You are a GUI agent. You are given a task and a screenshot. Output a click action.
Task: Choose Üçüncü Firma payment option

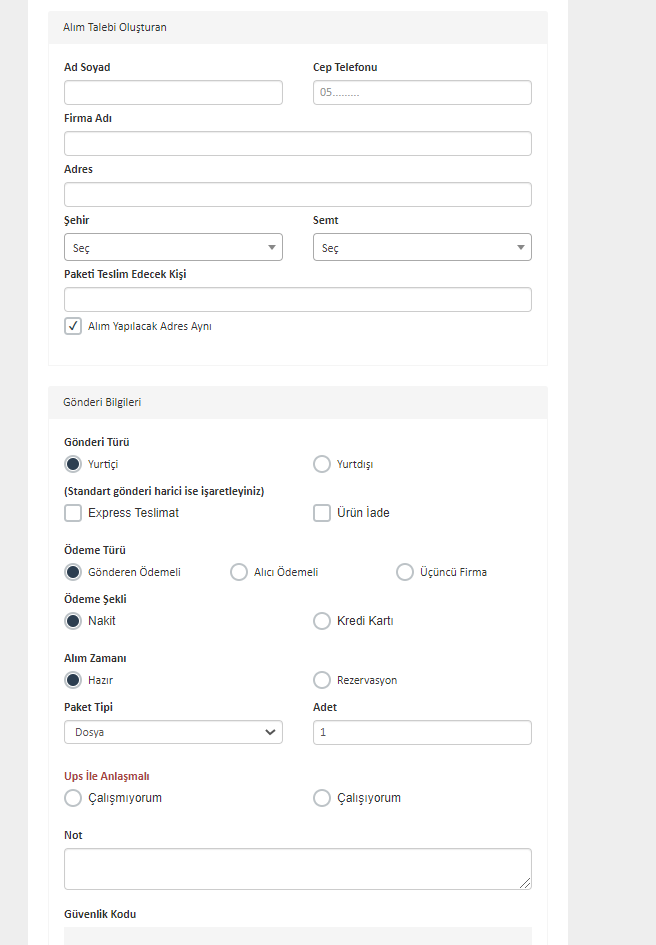(405, 572)
